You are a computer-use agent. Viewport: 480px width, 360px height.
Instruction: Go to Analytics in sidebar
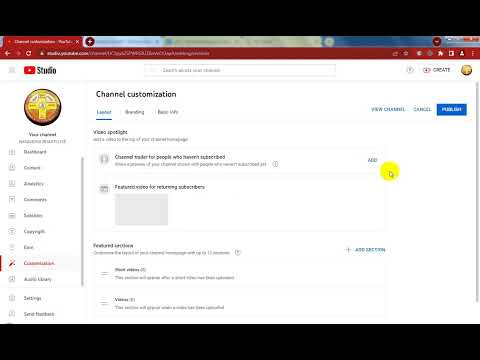[34, 184]
